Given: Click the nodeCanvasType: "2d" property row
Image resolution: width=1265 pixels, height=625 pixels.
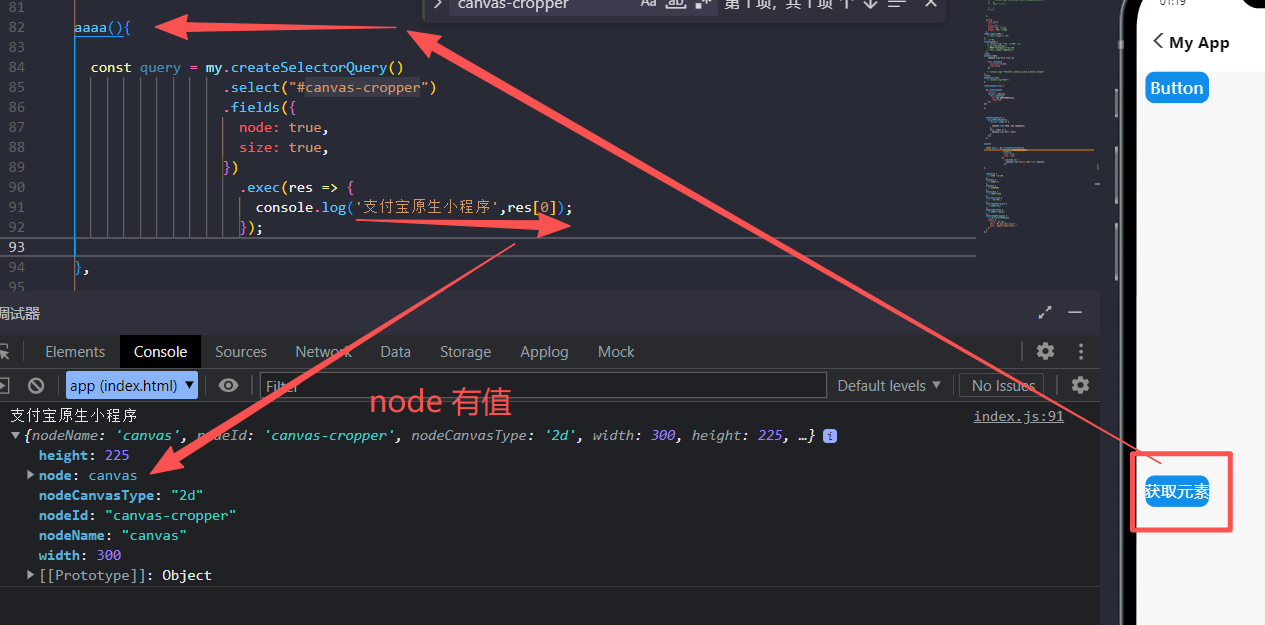Looking at the screenshot, I should coord(121,495).
